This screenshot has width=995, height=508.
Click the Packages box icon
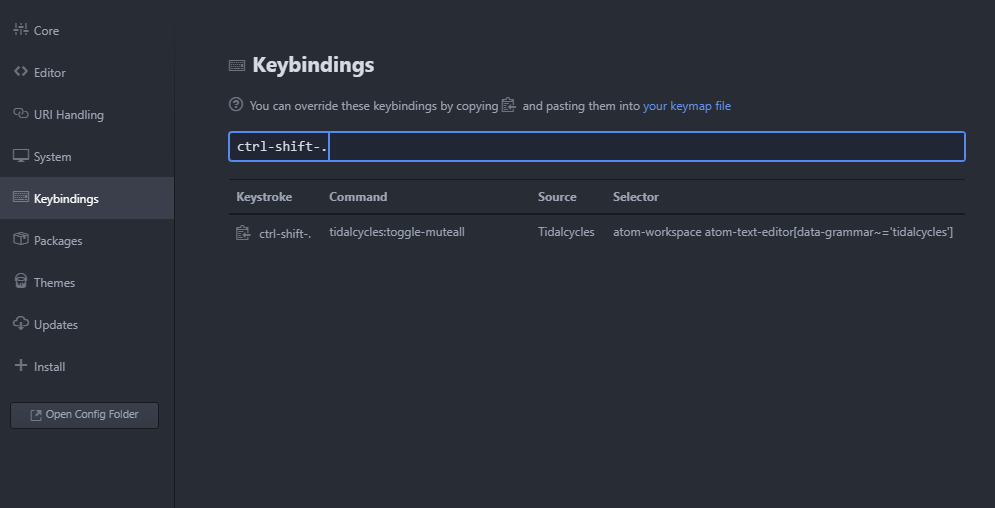pyautogui.click(x=20, y=240)
